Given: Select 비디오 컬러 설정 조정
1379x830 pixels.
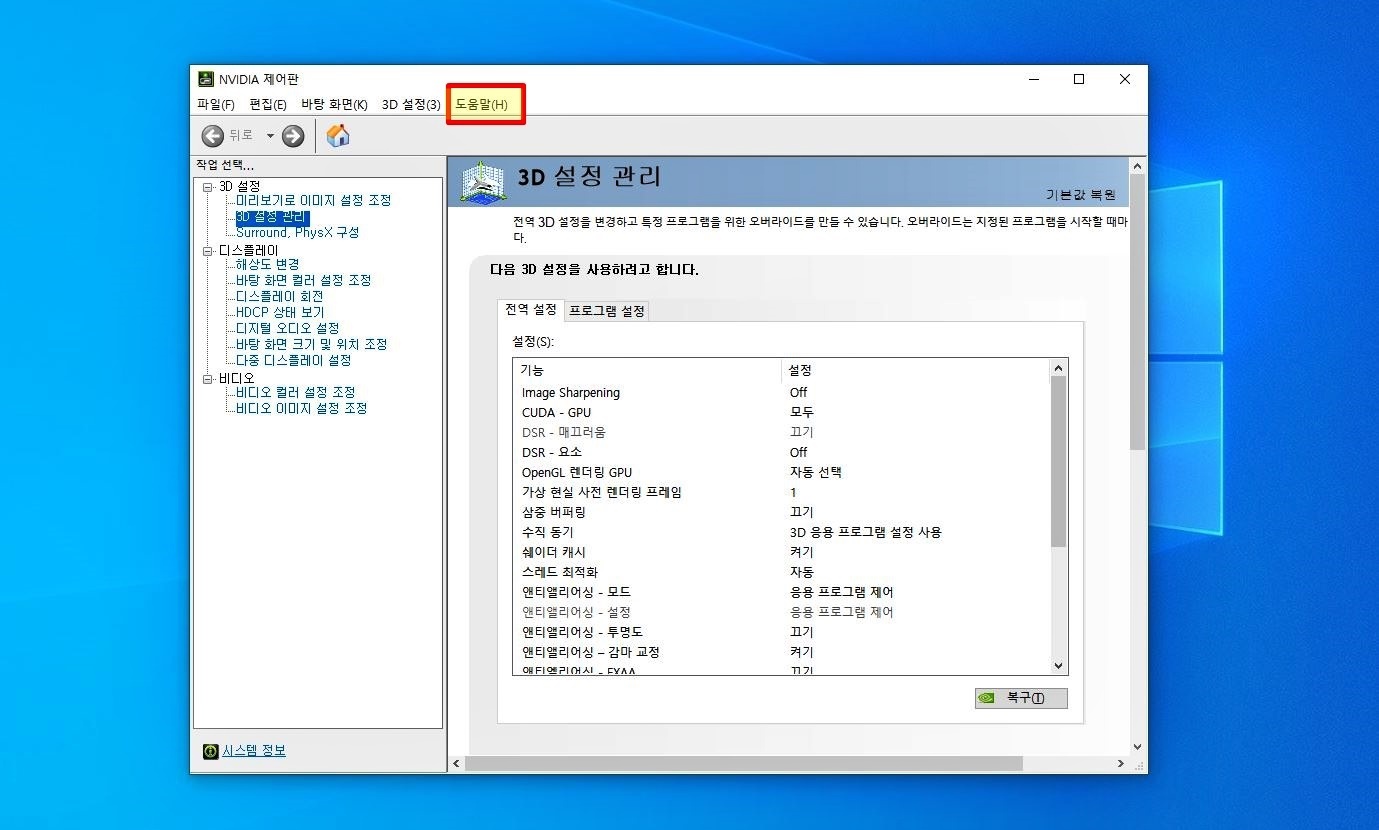Looking at the screenshot, I should [295, 392].
